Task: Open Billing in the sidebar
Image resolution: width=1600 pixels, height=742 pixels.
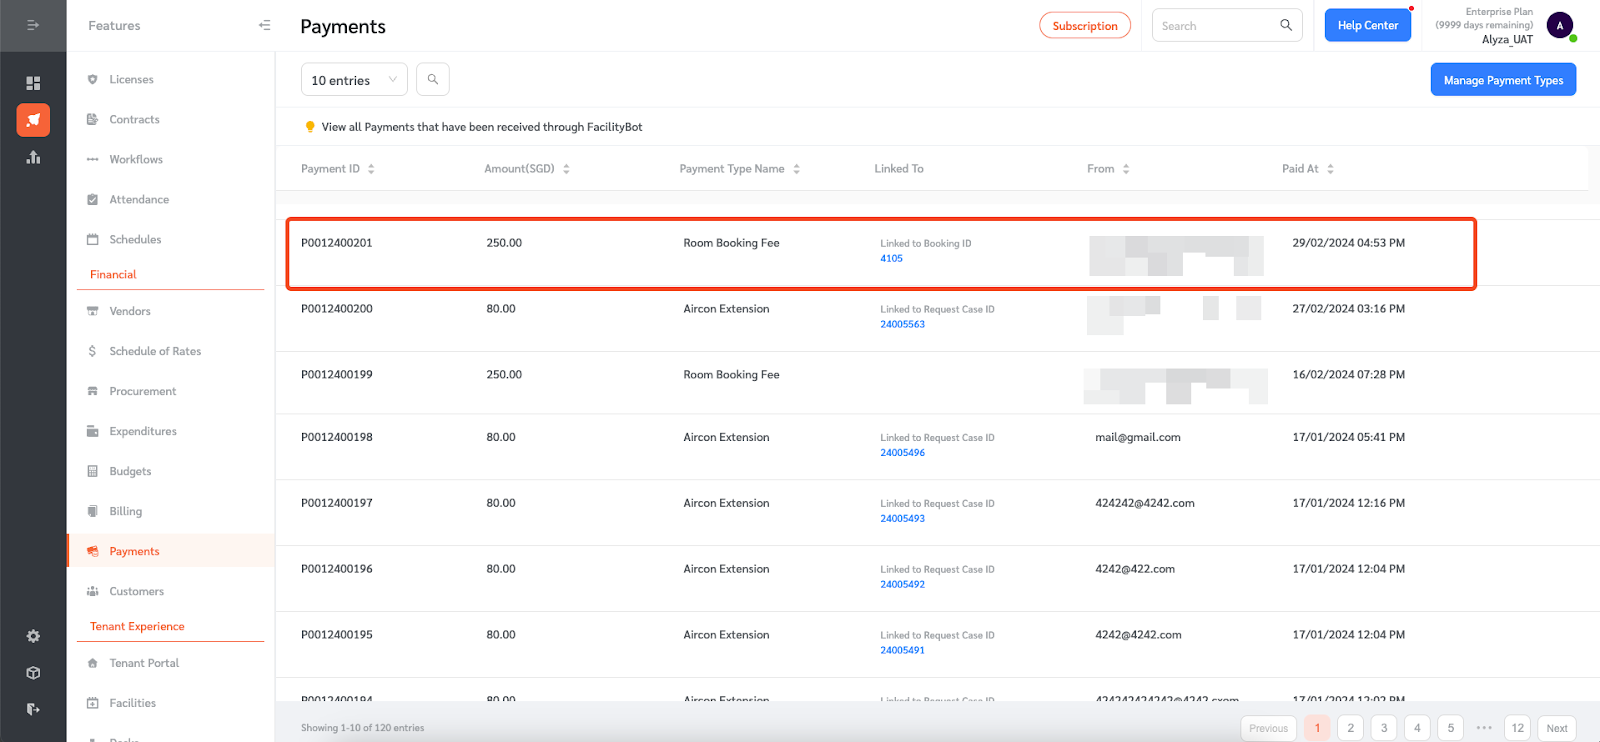Action: [126, 511]
